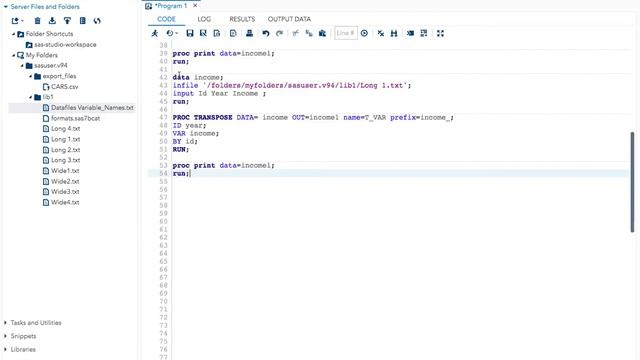640x360 pixels.
Task: Open the New item dropdown in the files pane
Action: click(x=18, y=21)
